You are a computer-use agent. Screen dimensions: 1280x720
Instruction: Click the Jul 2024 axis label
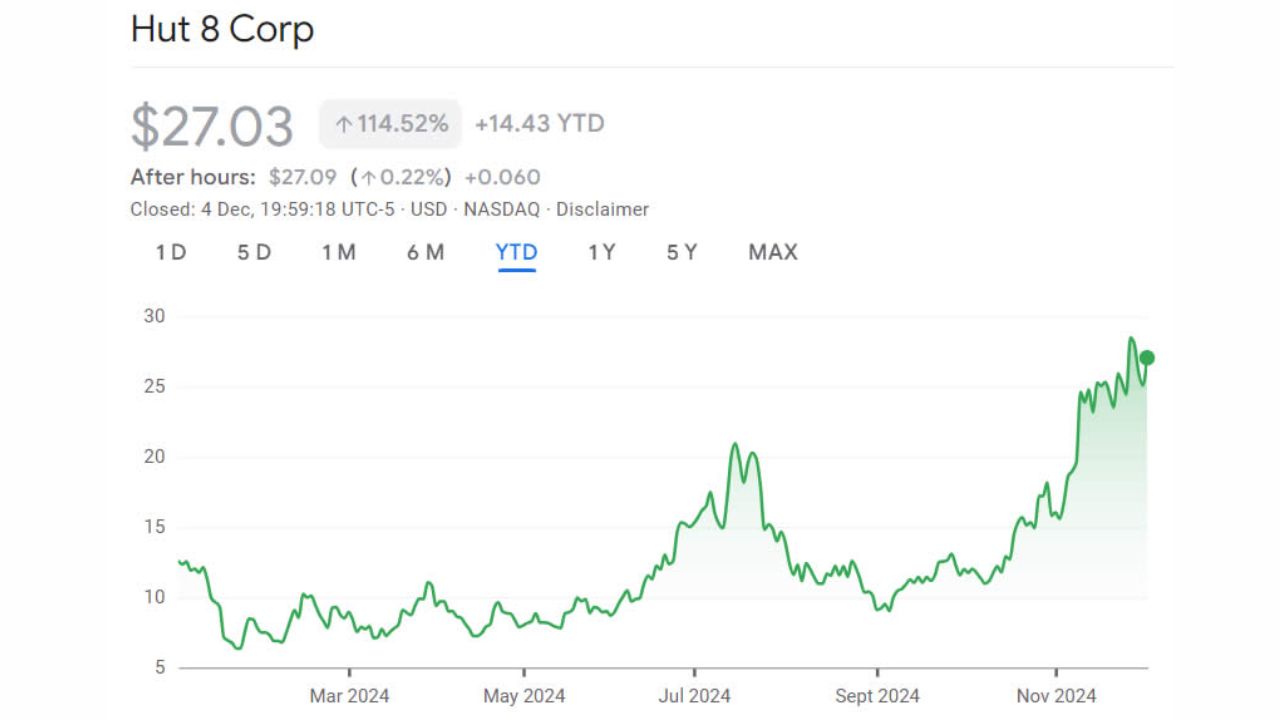coord(695,695)
